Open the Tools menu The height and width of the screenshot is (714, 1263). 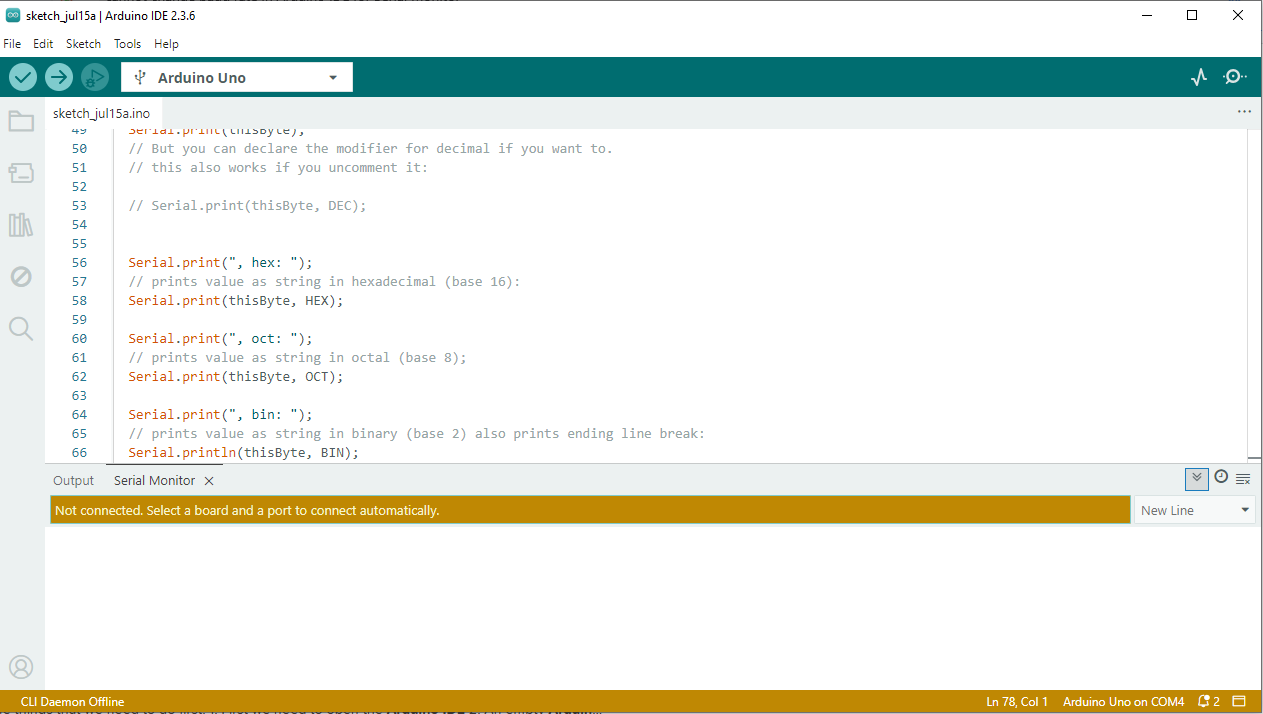pos(127,43)
